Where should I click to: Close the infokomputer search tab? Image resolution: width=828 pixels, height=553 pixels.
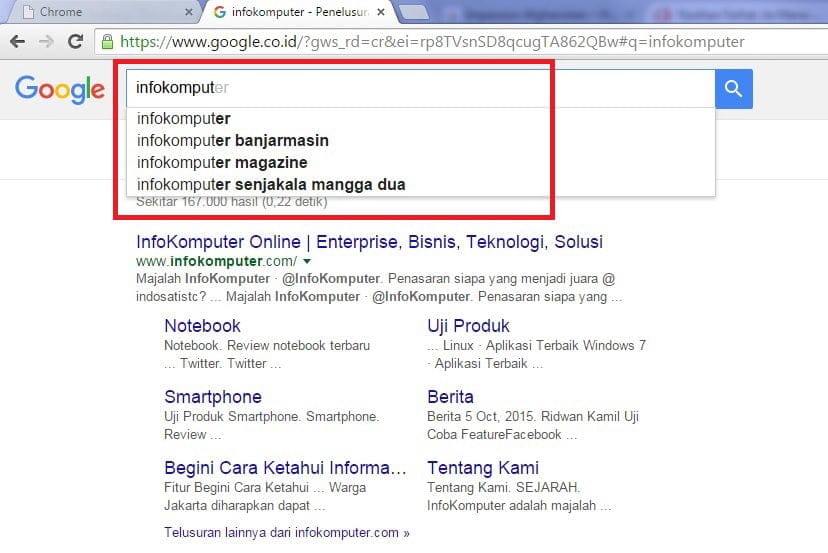[380, 12]
